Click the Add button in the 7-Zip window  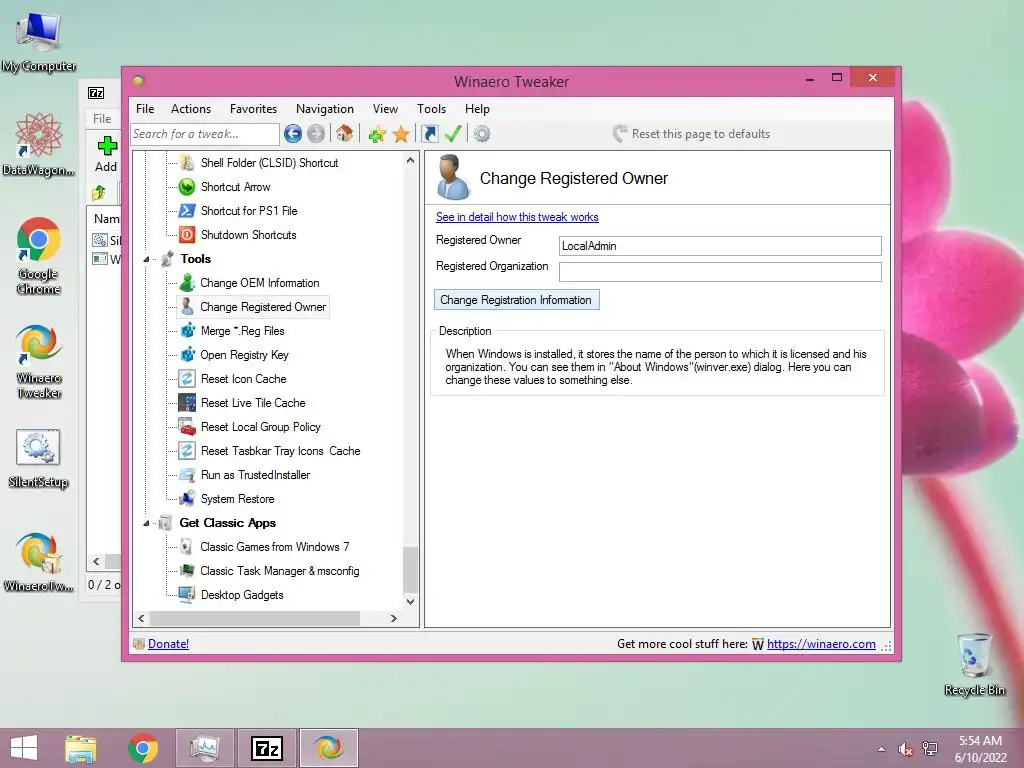[x=106, y=154]
